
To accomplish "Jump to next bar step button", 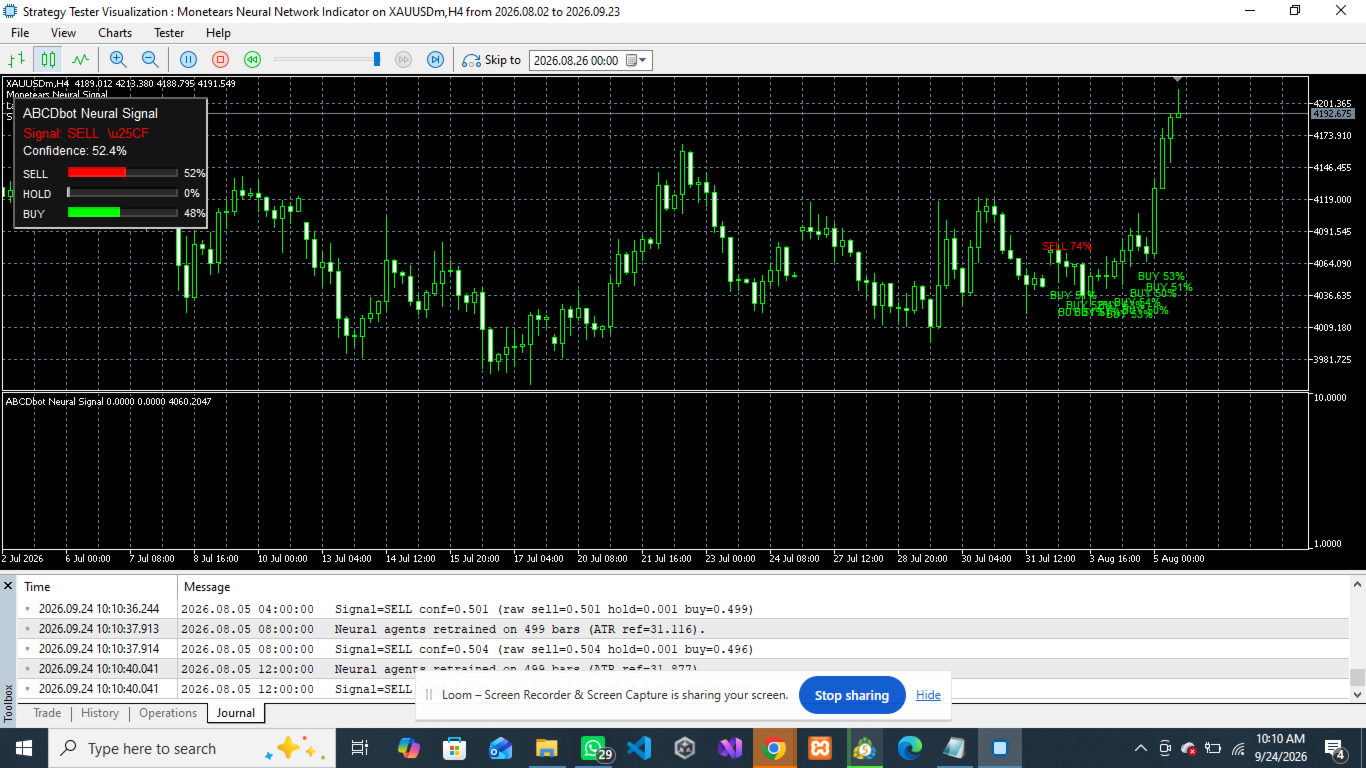I will pyautogui.click(x=435, y=60).
